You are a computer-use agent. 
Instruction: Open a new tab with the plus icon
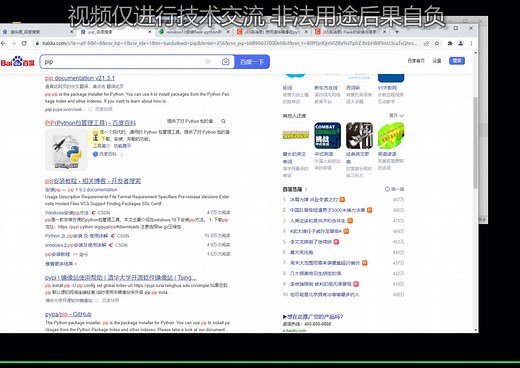(397, 32)
